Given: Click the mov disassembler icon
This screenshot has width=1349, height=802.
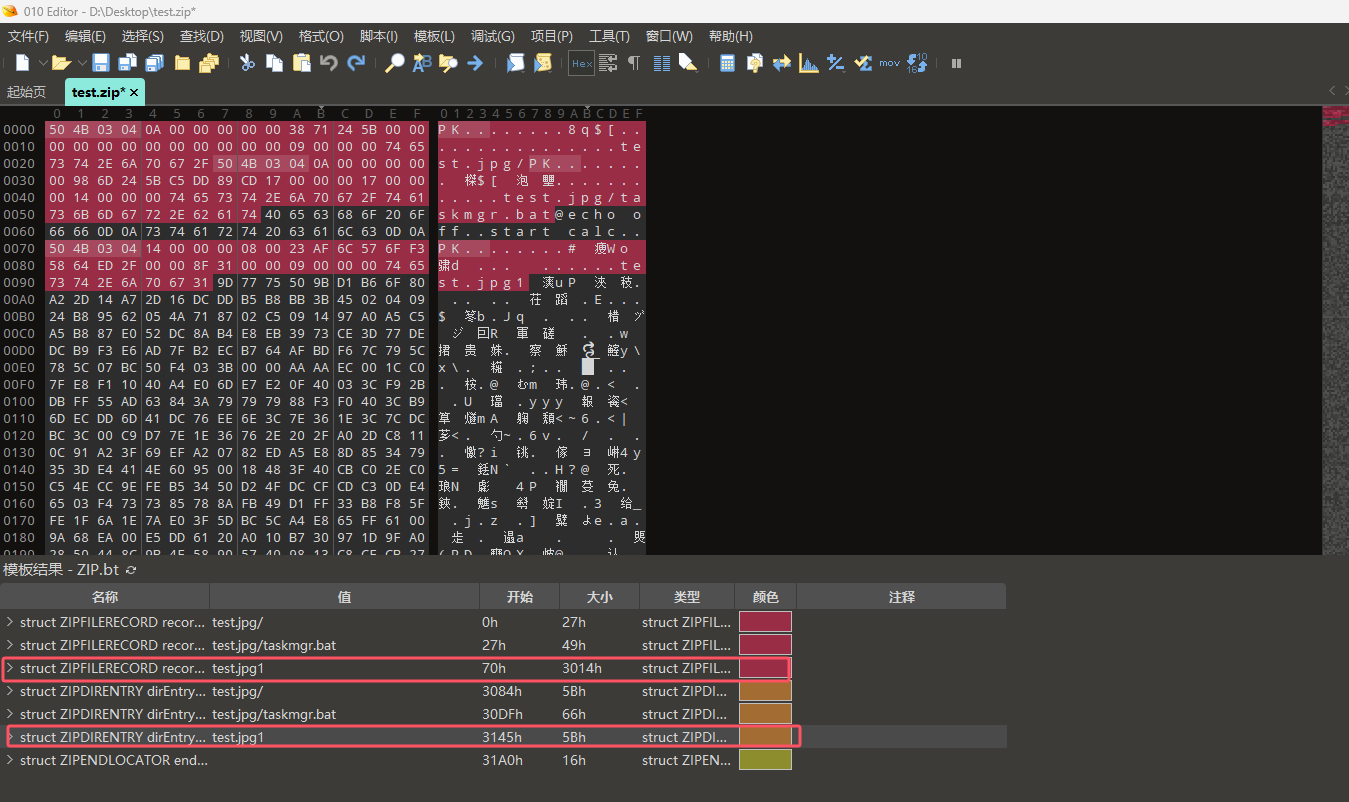Looking at the screenshot, I should click(x=890, y=63).
